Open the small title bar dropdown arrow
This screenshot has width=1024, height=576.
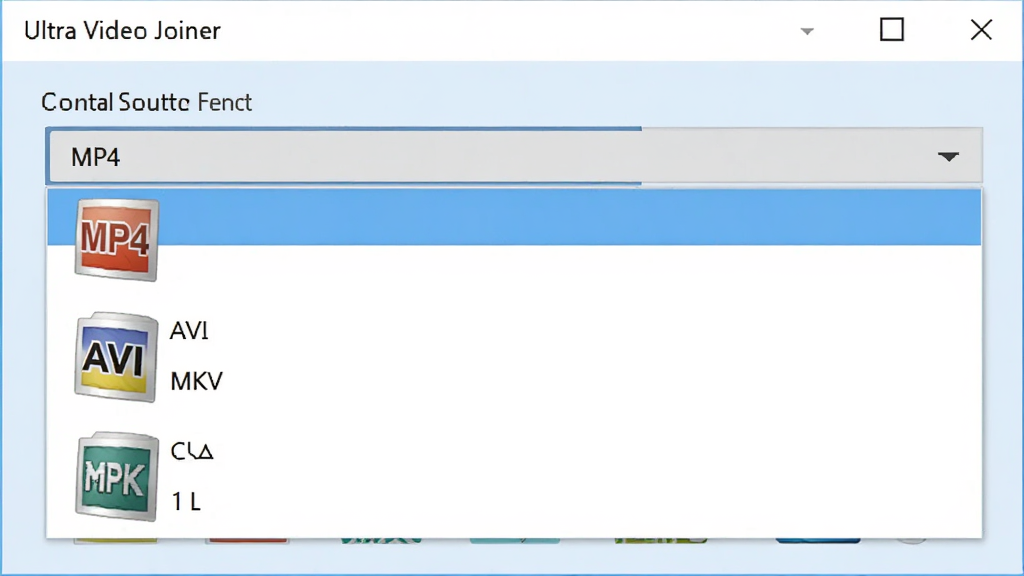[x=807, y=31]
